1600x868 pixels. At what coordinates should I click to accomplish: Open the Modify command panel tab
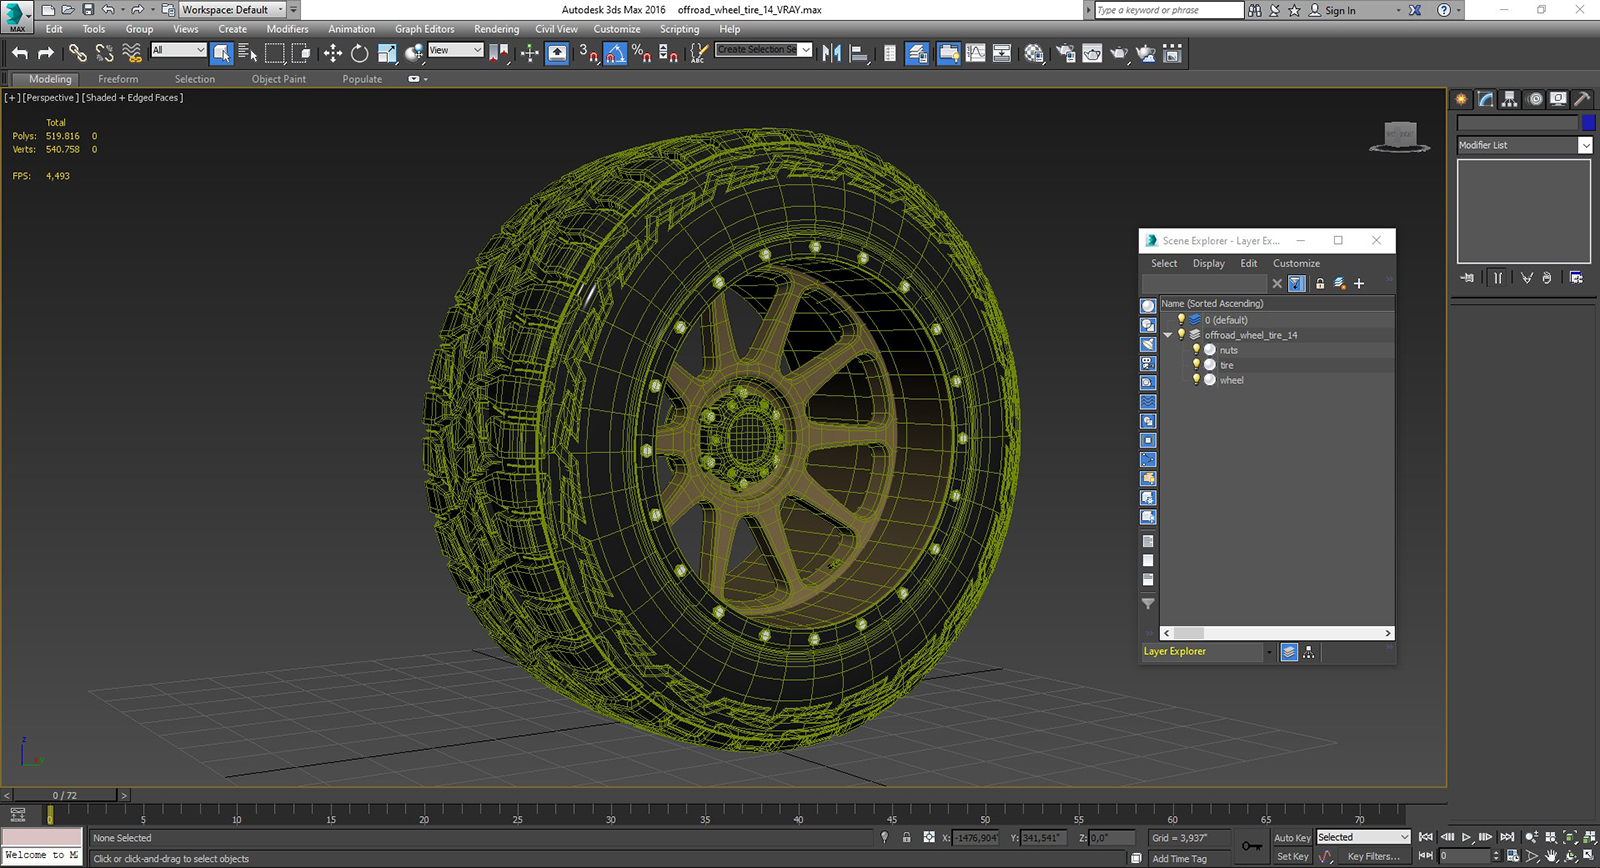point(1486,99)
